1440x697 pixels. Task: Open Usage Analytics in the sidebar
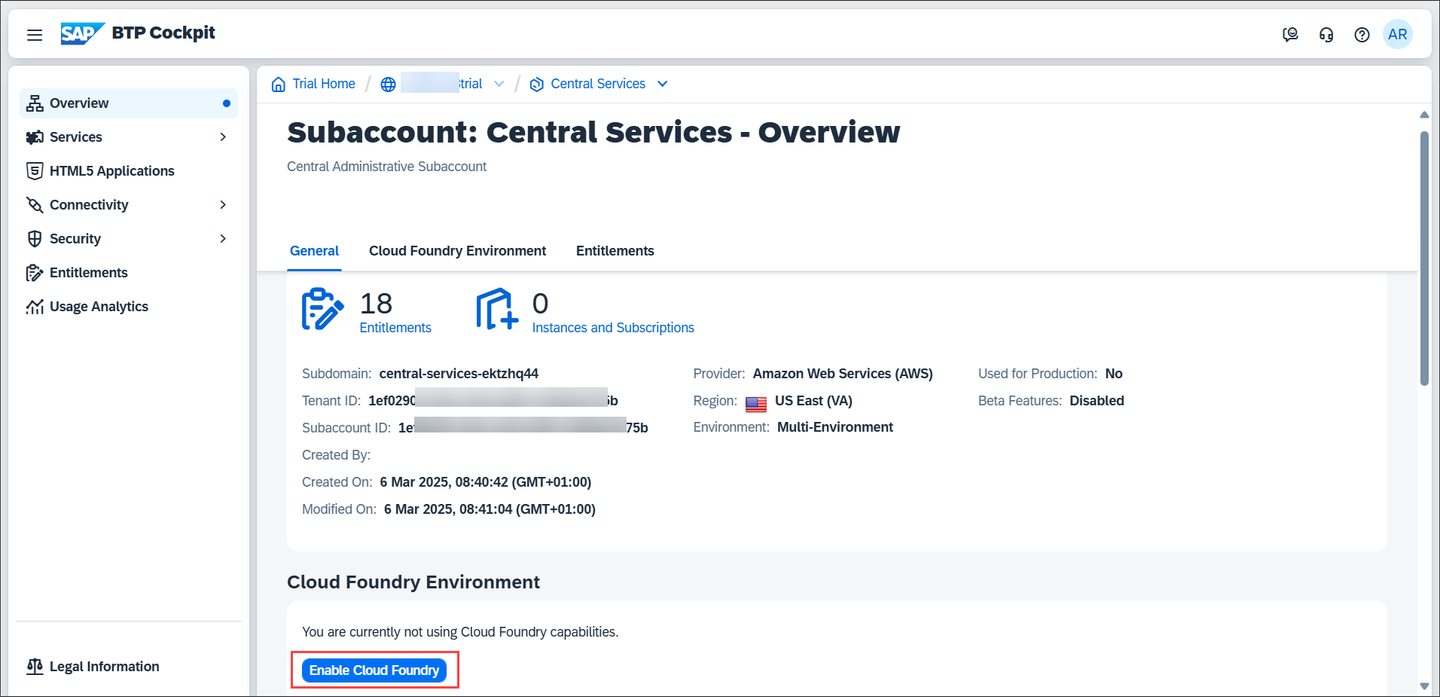129,307
